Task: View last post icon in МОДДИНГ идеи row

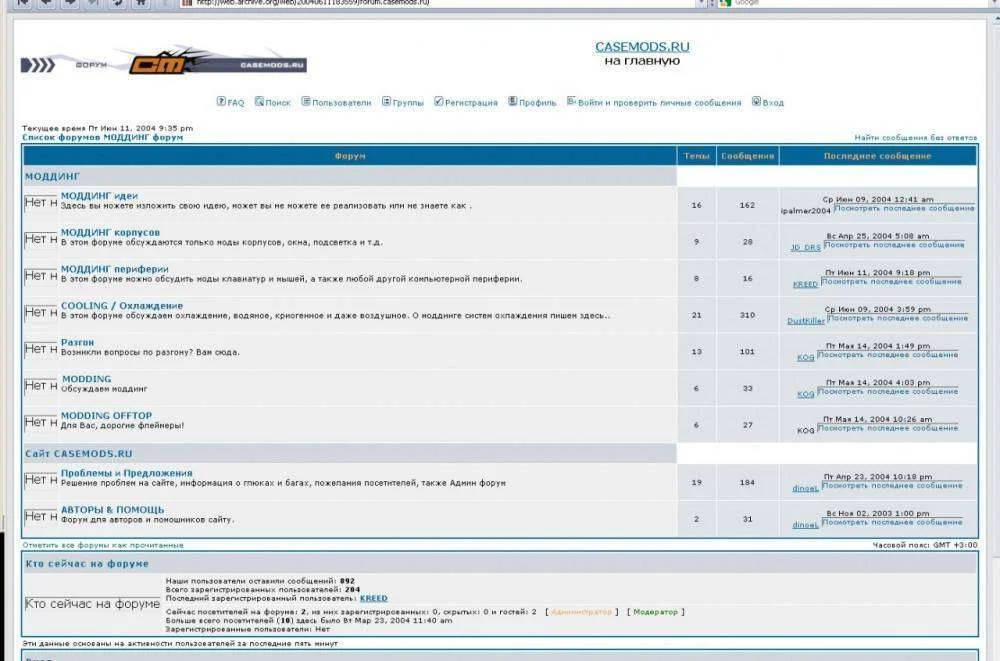Action: click(904, 208)
